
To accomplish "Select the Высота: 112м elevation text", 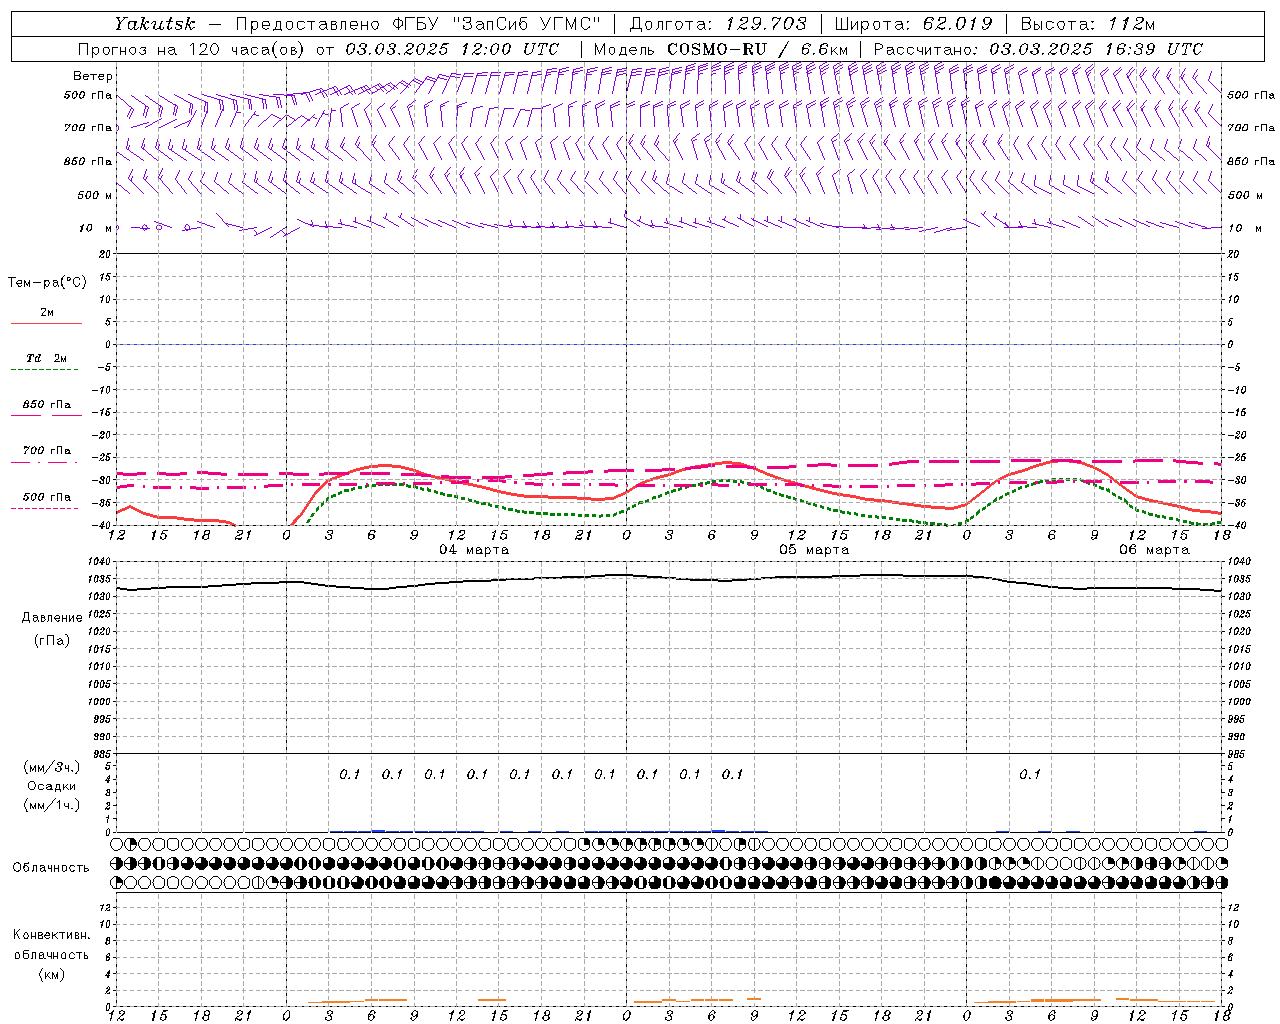I will 1087,24.
